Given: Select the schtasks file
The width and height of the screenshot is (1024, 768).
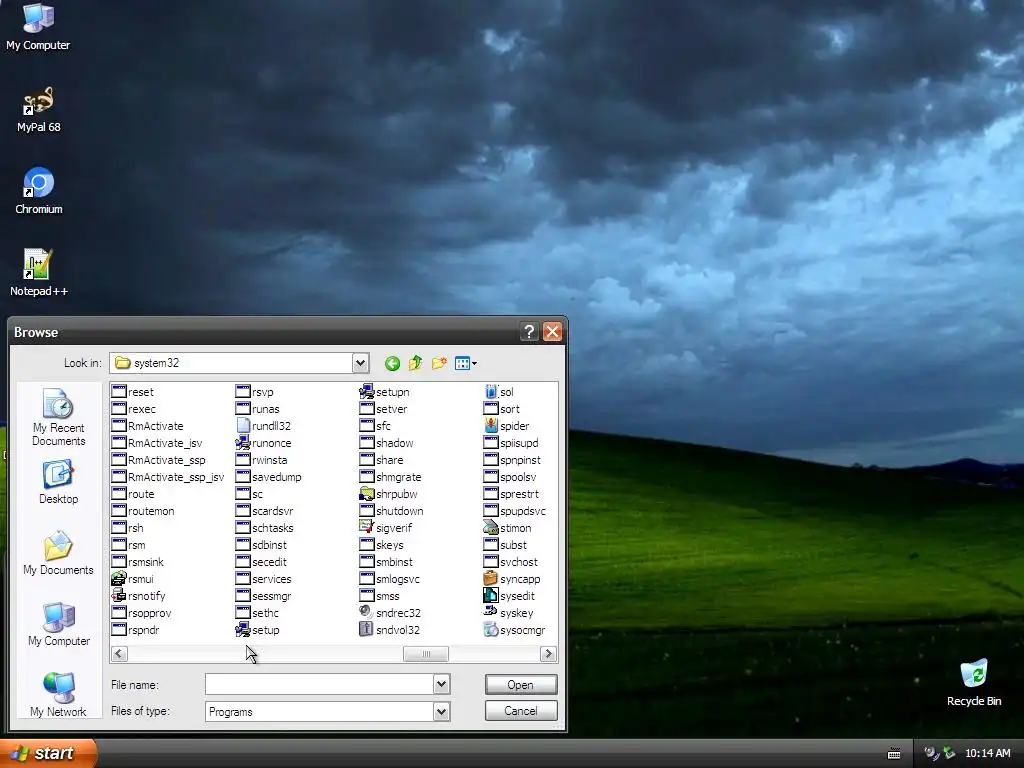Looking at the screenshot, I should [264, 528].
